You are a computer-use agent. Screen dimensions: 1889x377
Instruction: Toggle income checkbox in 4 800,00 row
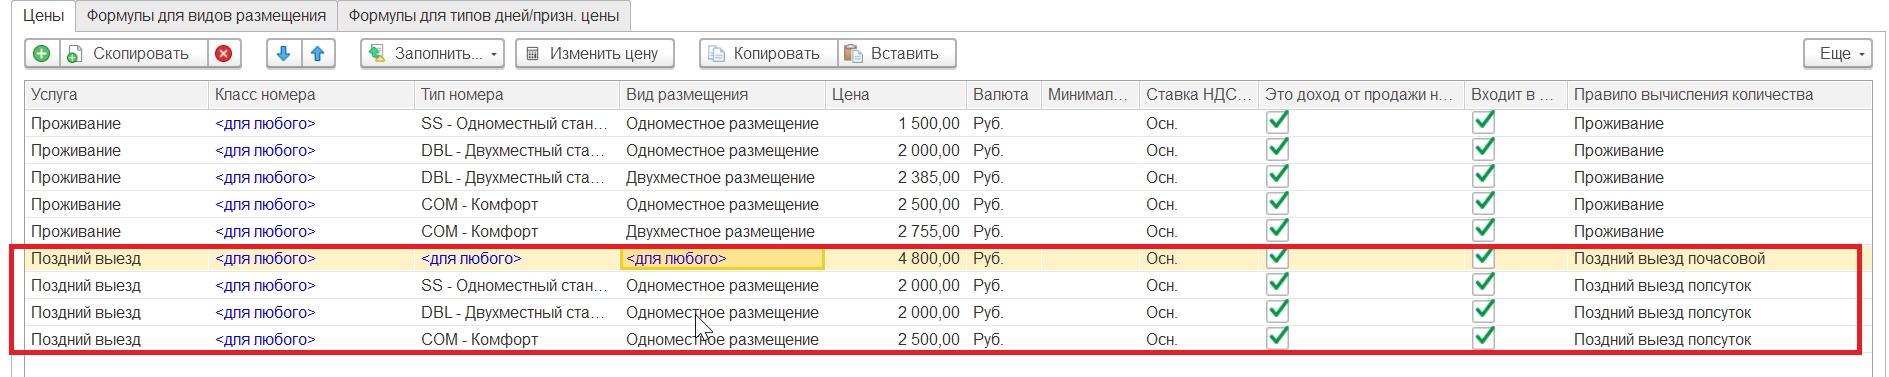[1277, 257]
